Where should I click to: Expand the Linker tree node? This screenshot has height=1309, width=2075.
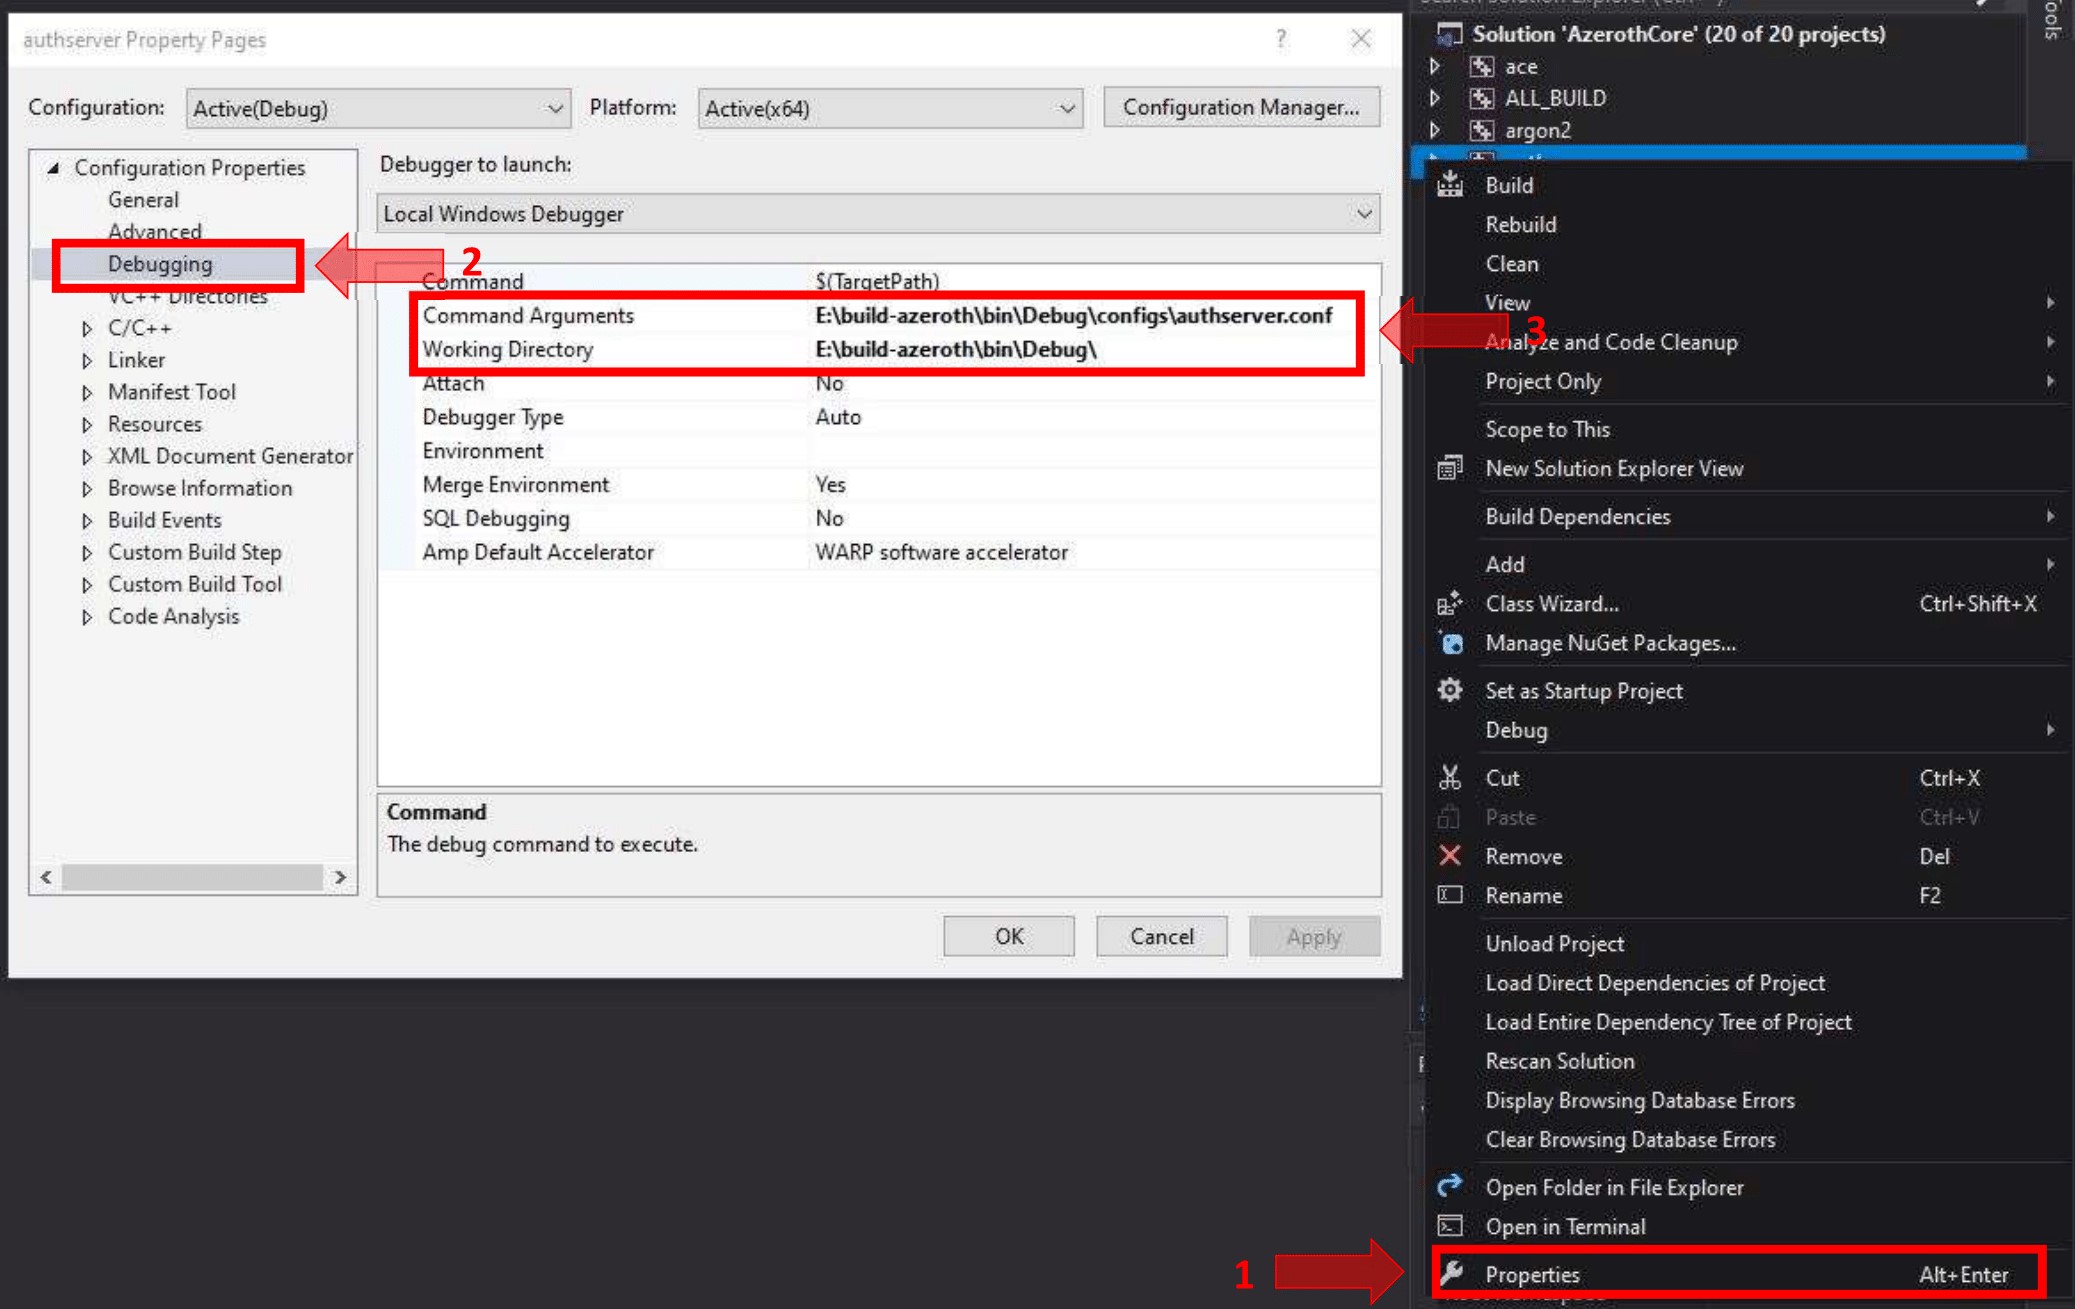pyautogui.click(x=87, y=360)
